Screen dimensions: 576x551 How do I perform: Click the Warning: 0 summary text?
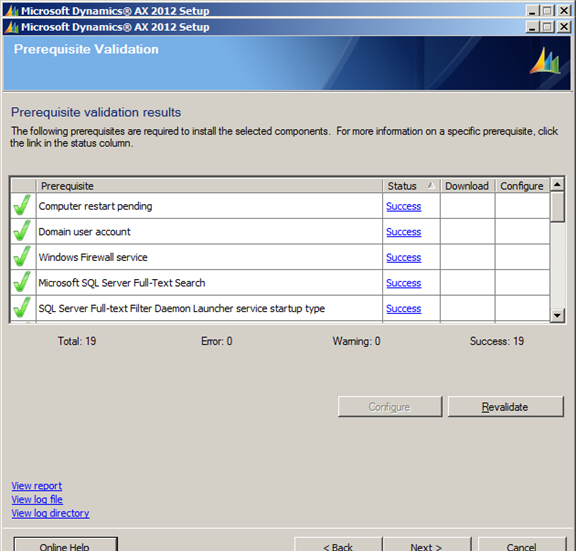(356, 341)
